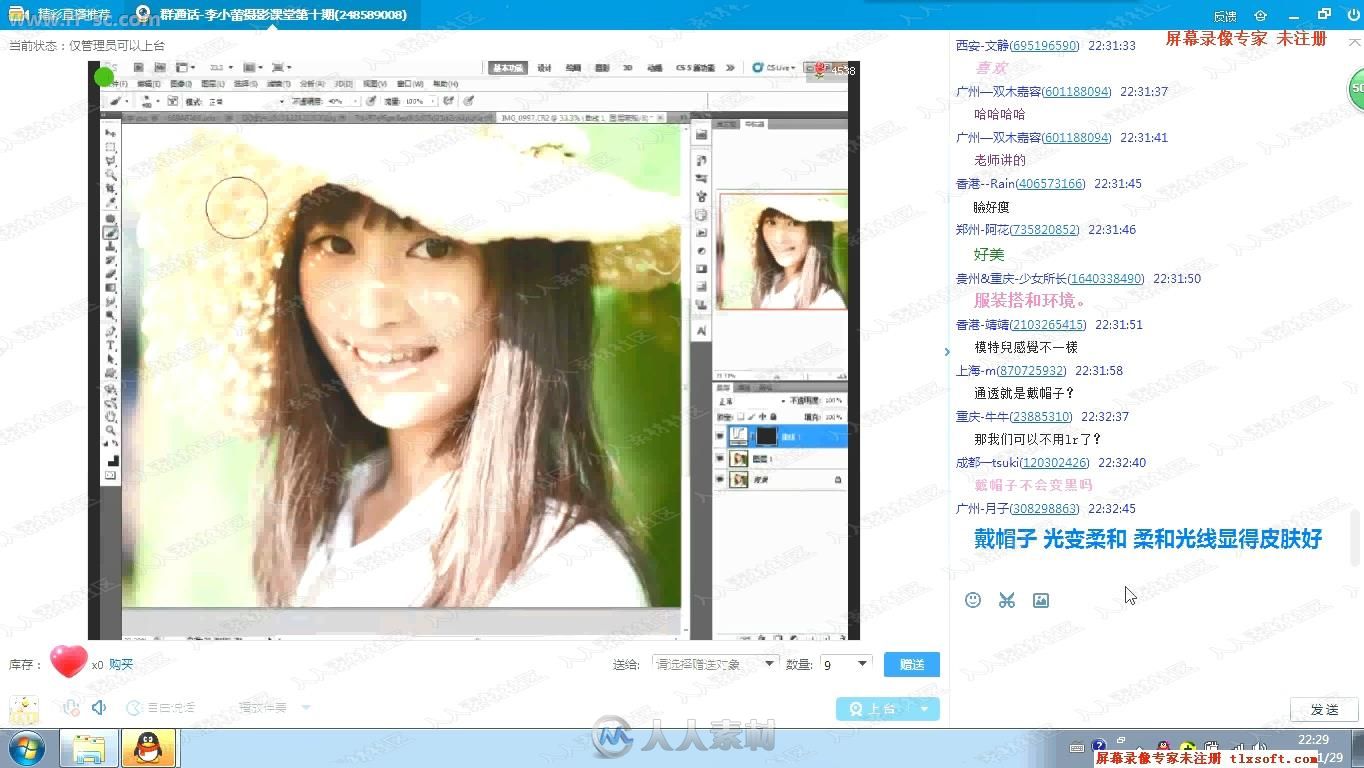Click the 上台 button

pos(874,709)
